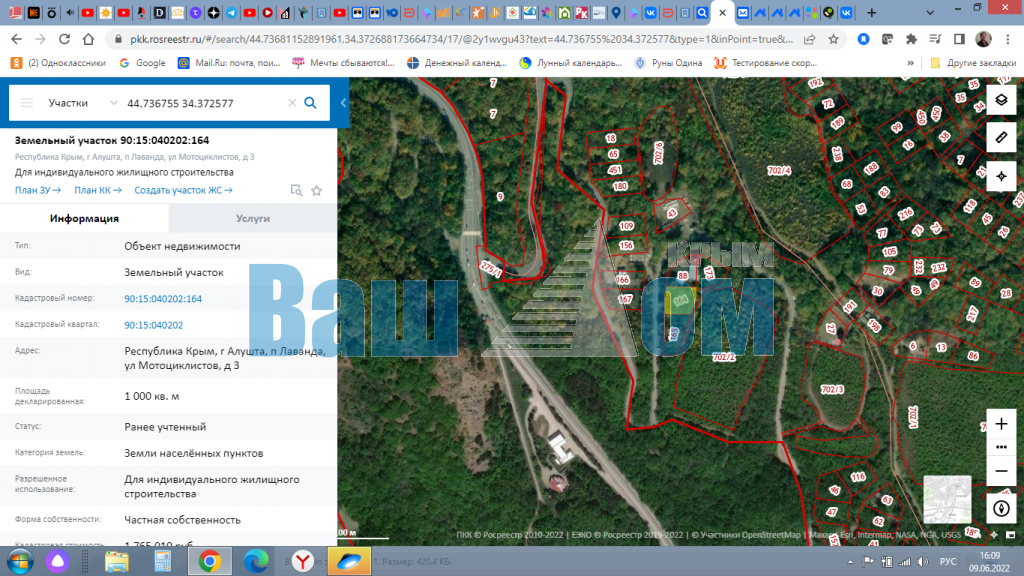Expand the tab search dropdown arrow
The width and height of the screenshot is (1024, 576).
coord(930,12)
